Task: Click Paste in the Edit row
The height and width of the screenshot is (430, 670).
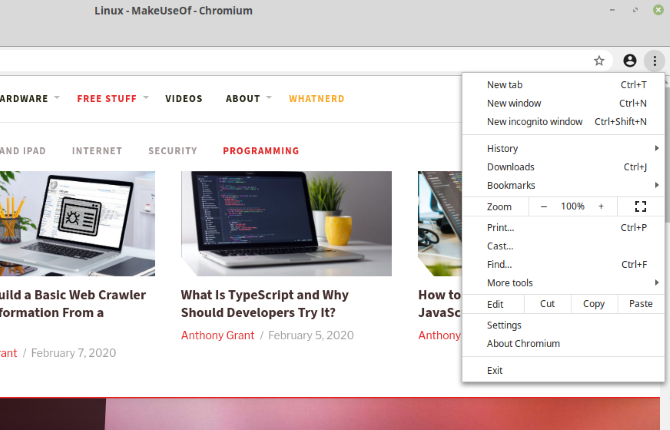Action: 641,304
